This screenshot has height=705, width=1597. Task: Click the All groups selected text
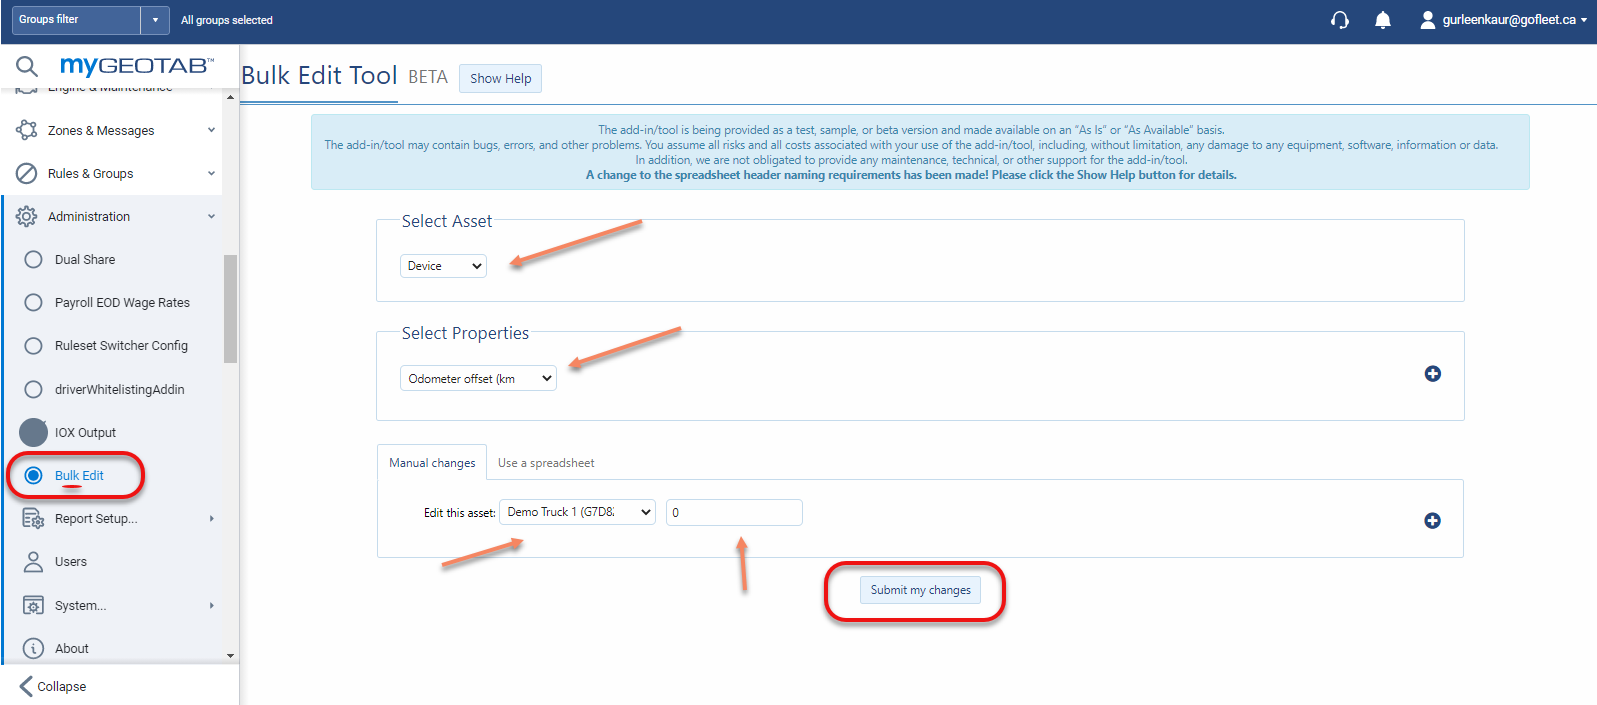pos(227,20)
